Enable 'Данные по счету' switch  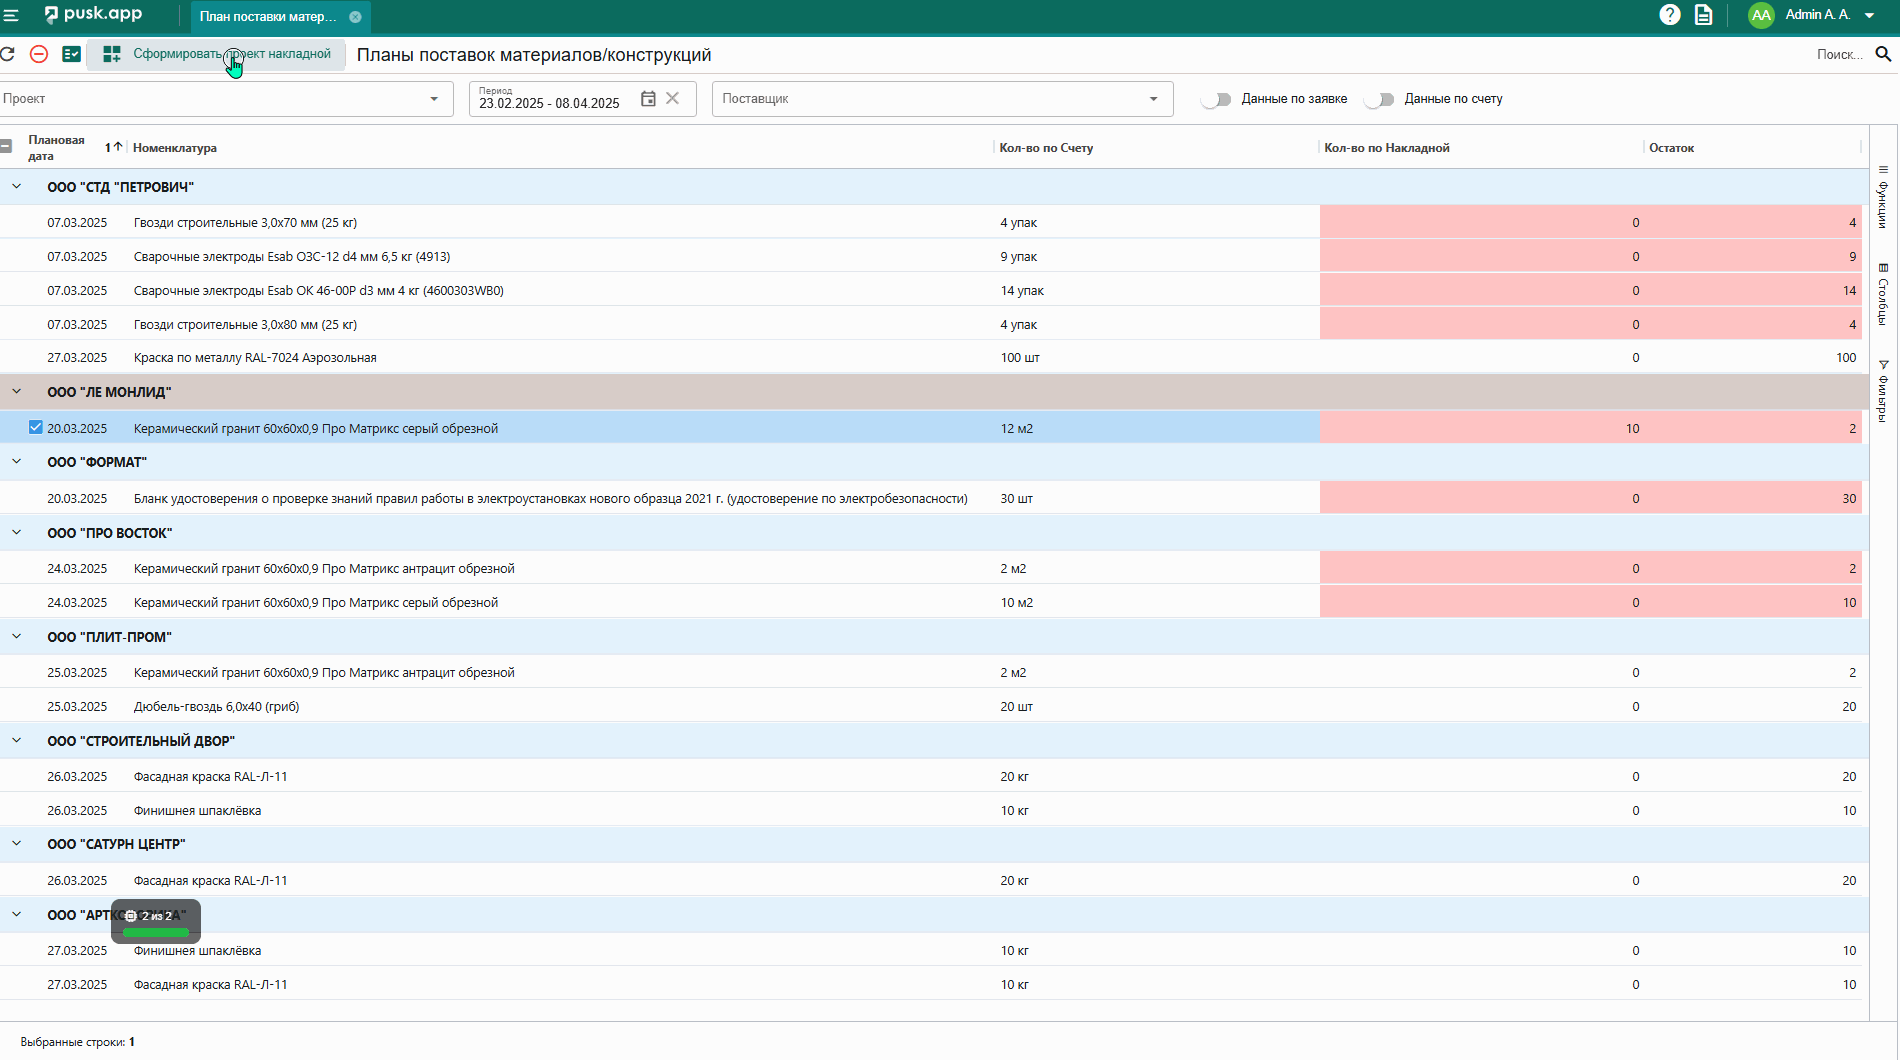click(1380, 99)
